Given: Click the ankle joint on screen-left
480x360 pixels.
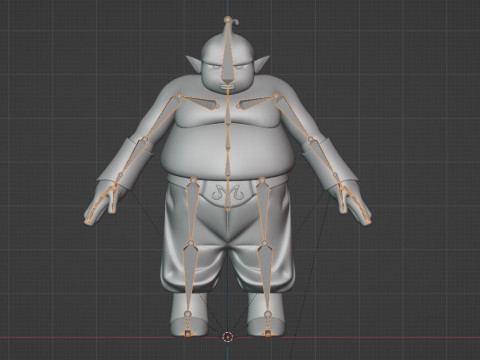Looking at the screenshot, I should pyautogui.click(x=187, y=313).
